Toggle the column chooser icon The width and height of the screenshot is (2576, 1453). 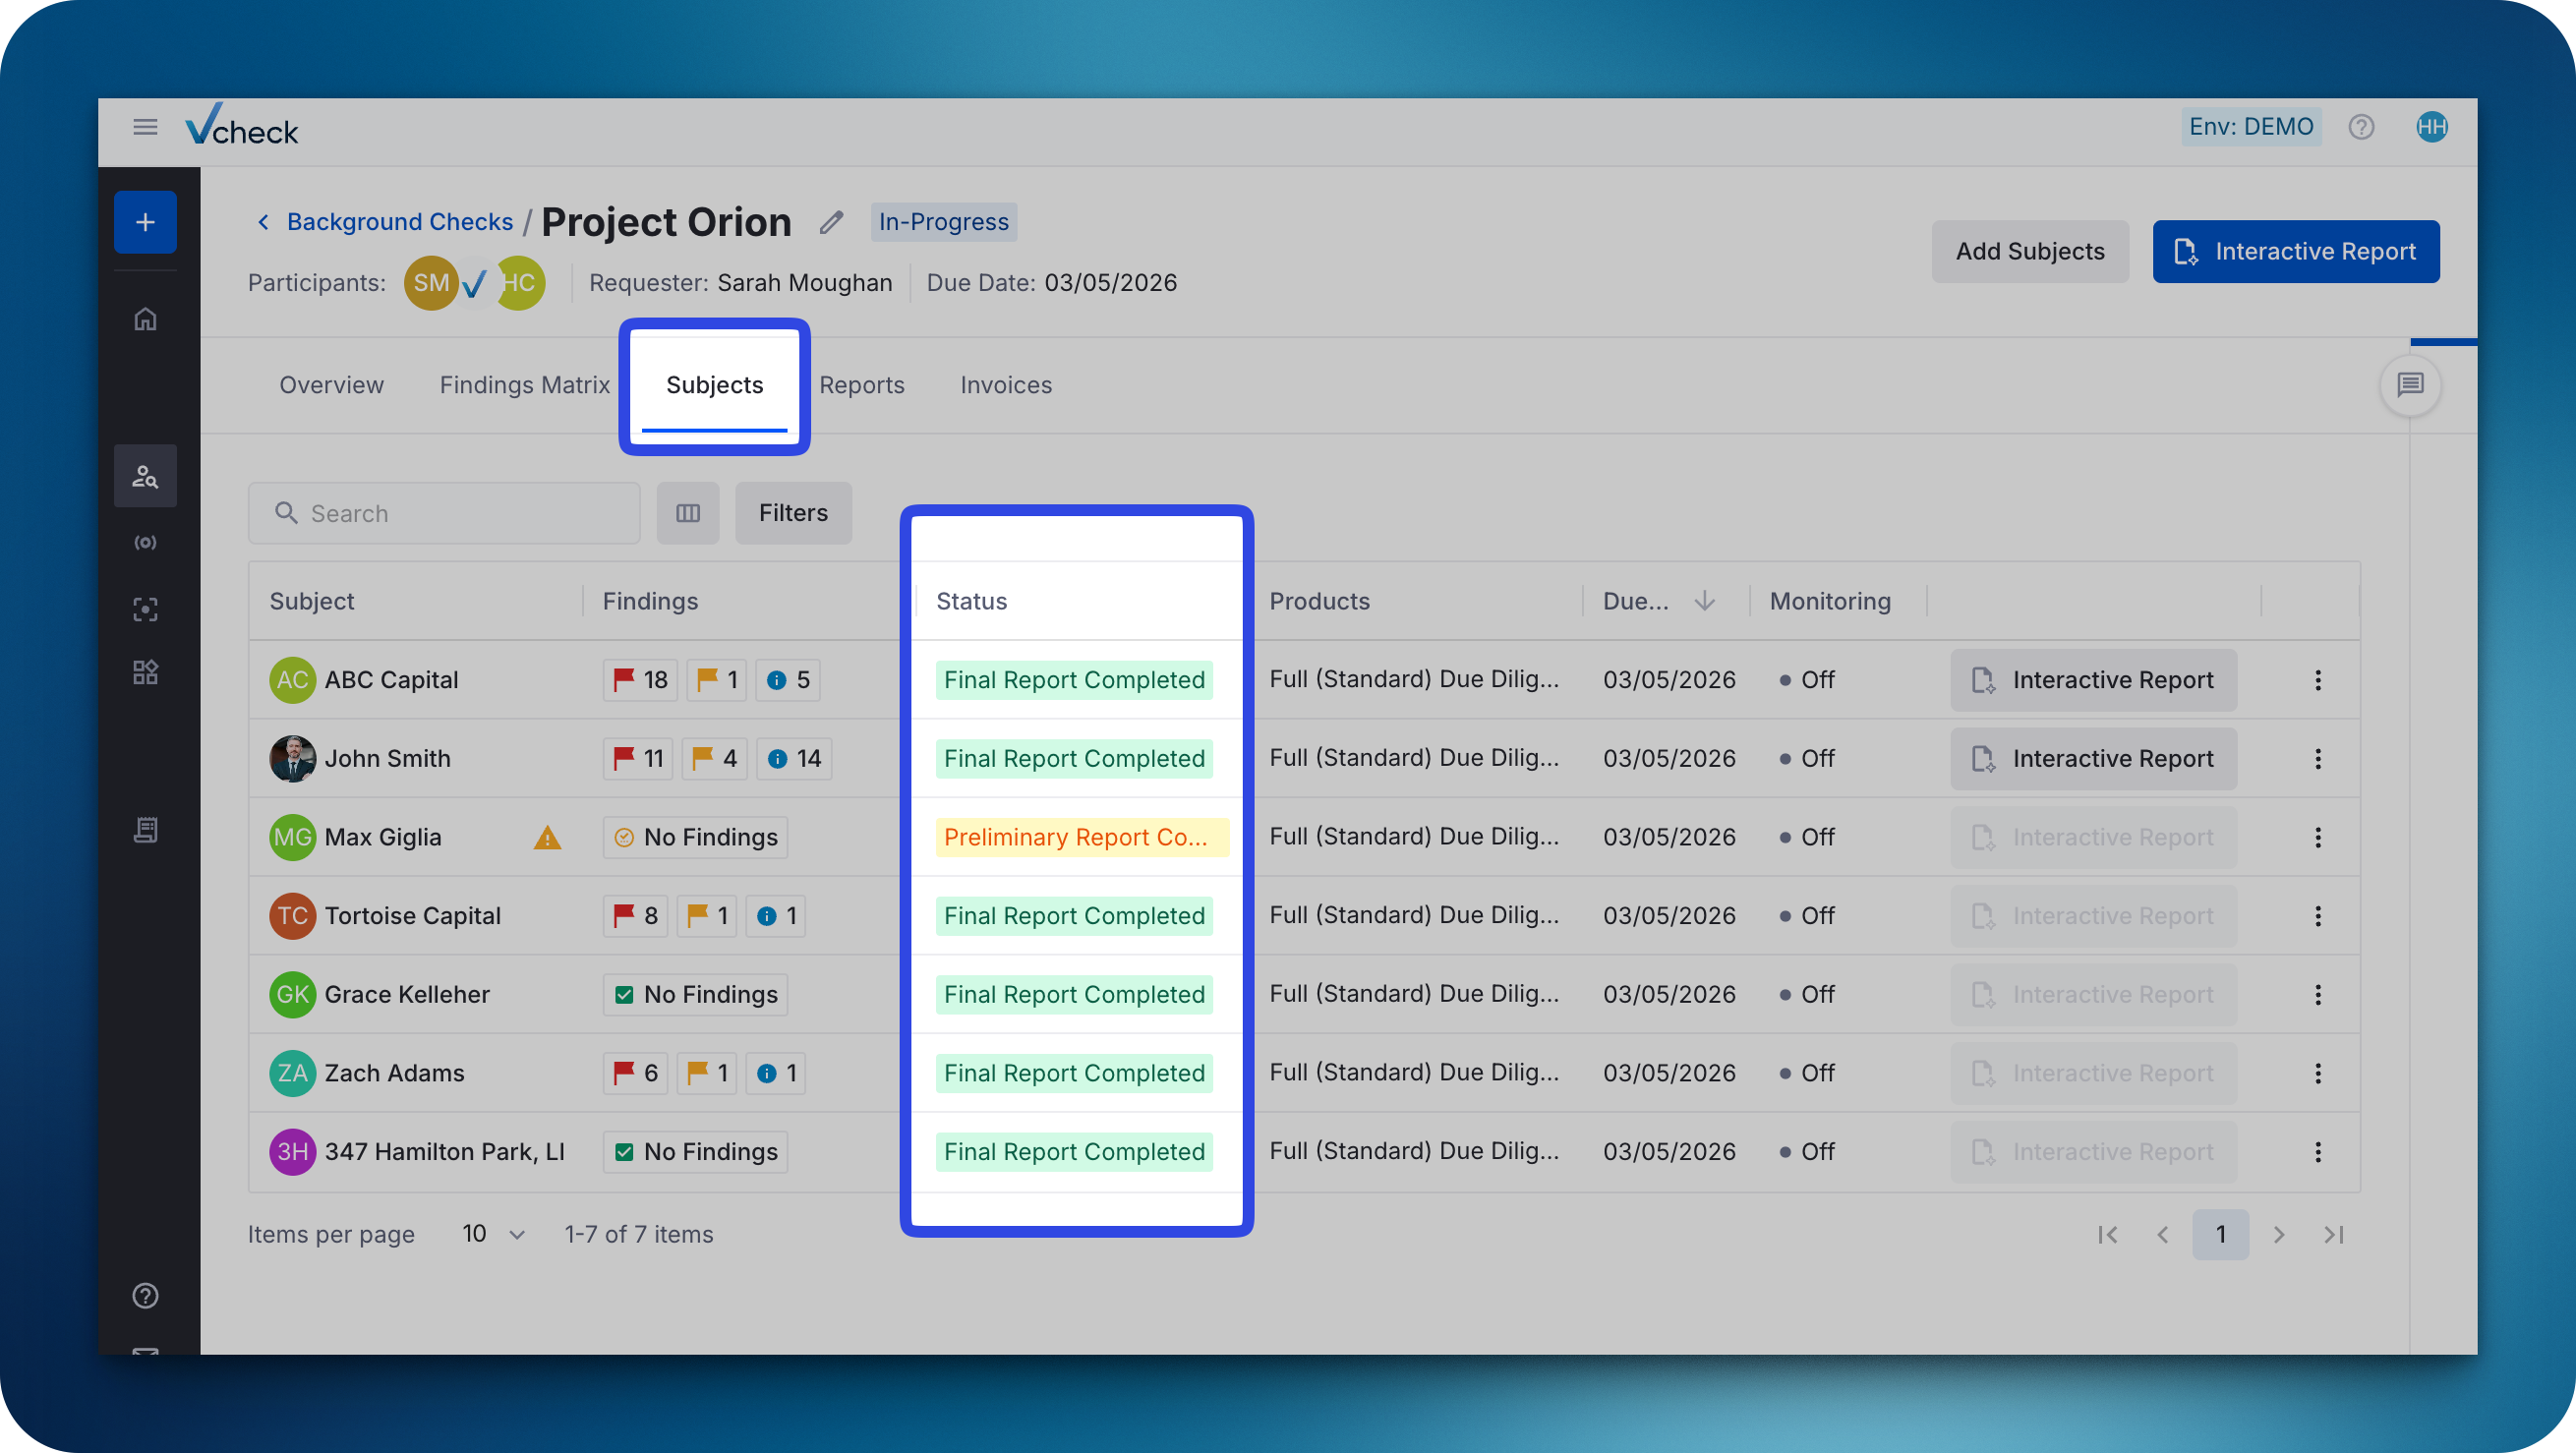click(x=688, y=513)
